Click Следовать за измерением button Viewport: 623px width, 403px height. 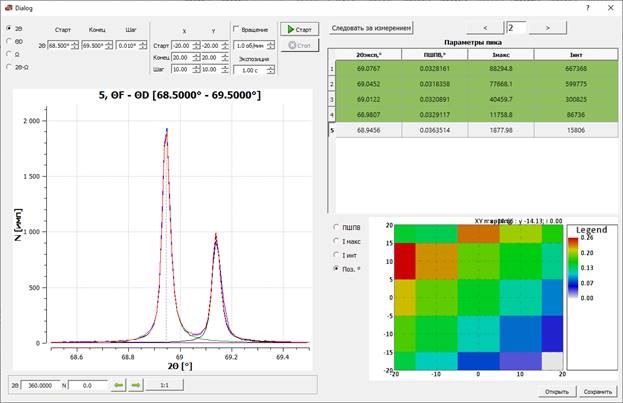[371, 28]
